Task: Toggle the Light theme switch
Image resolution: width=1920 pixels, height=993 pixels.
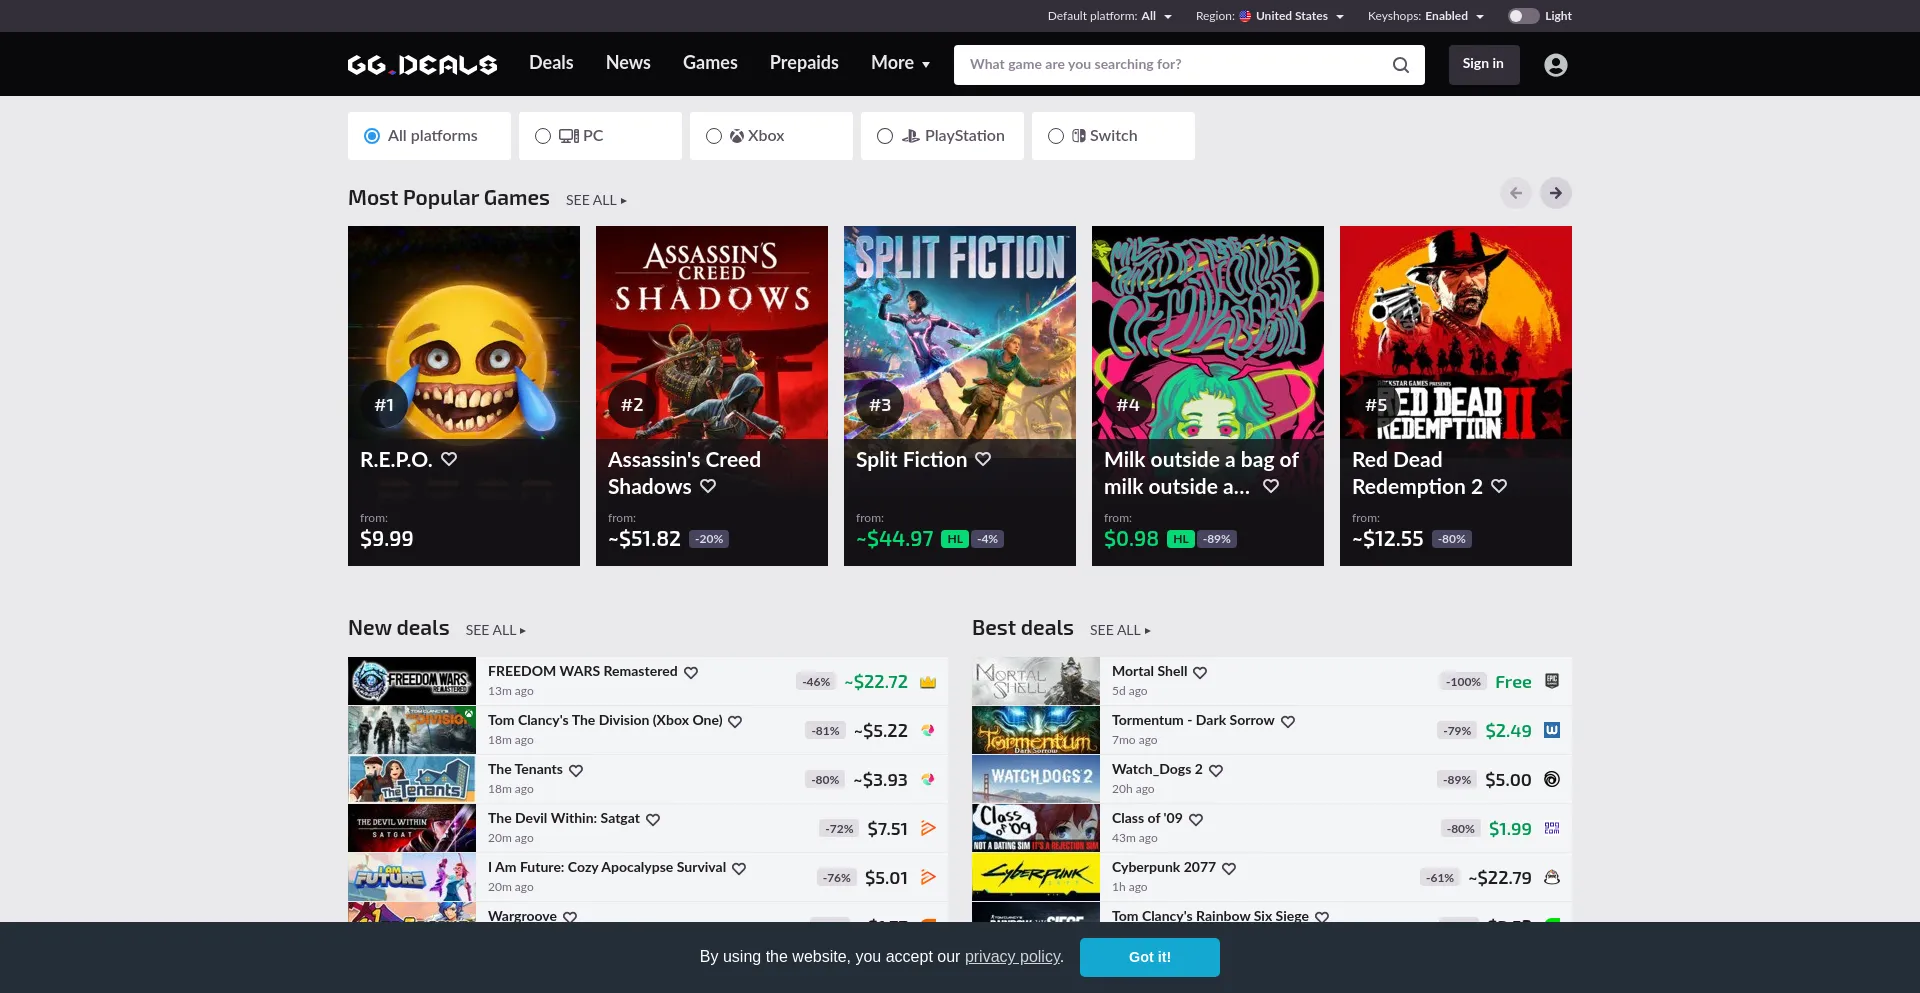Action: pyautogui.click(x=1523, y=16)
